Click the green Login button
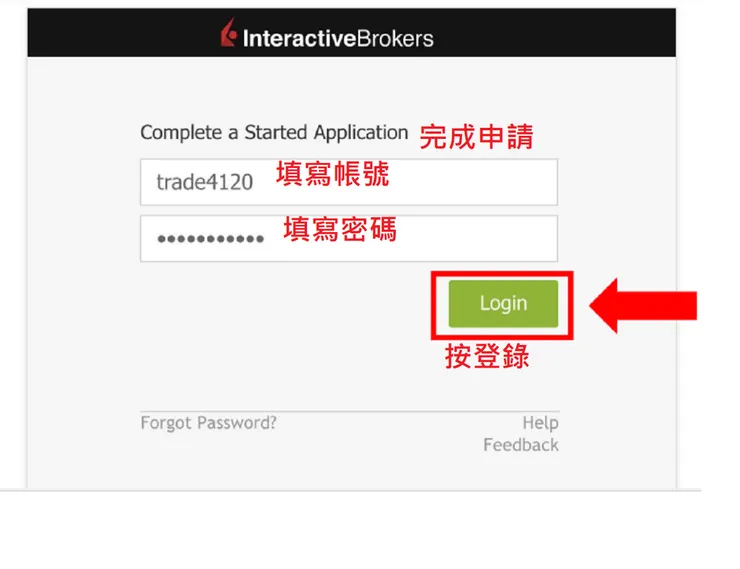This screenshot has height=569, width=740. 503,303
